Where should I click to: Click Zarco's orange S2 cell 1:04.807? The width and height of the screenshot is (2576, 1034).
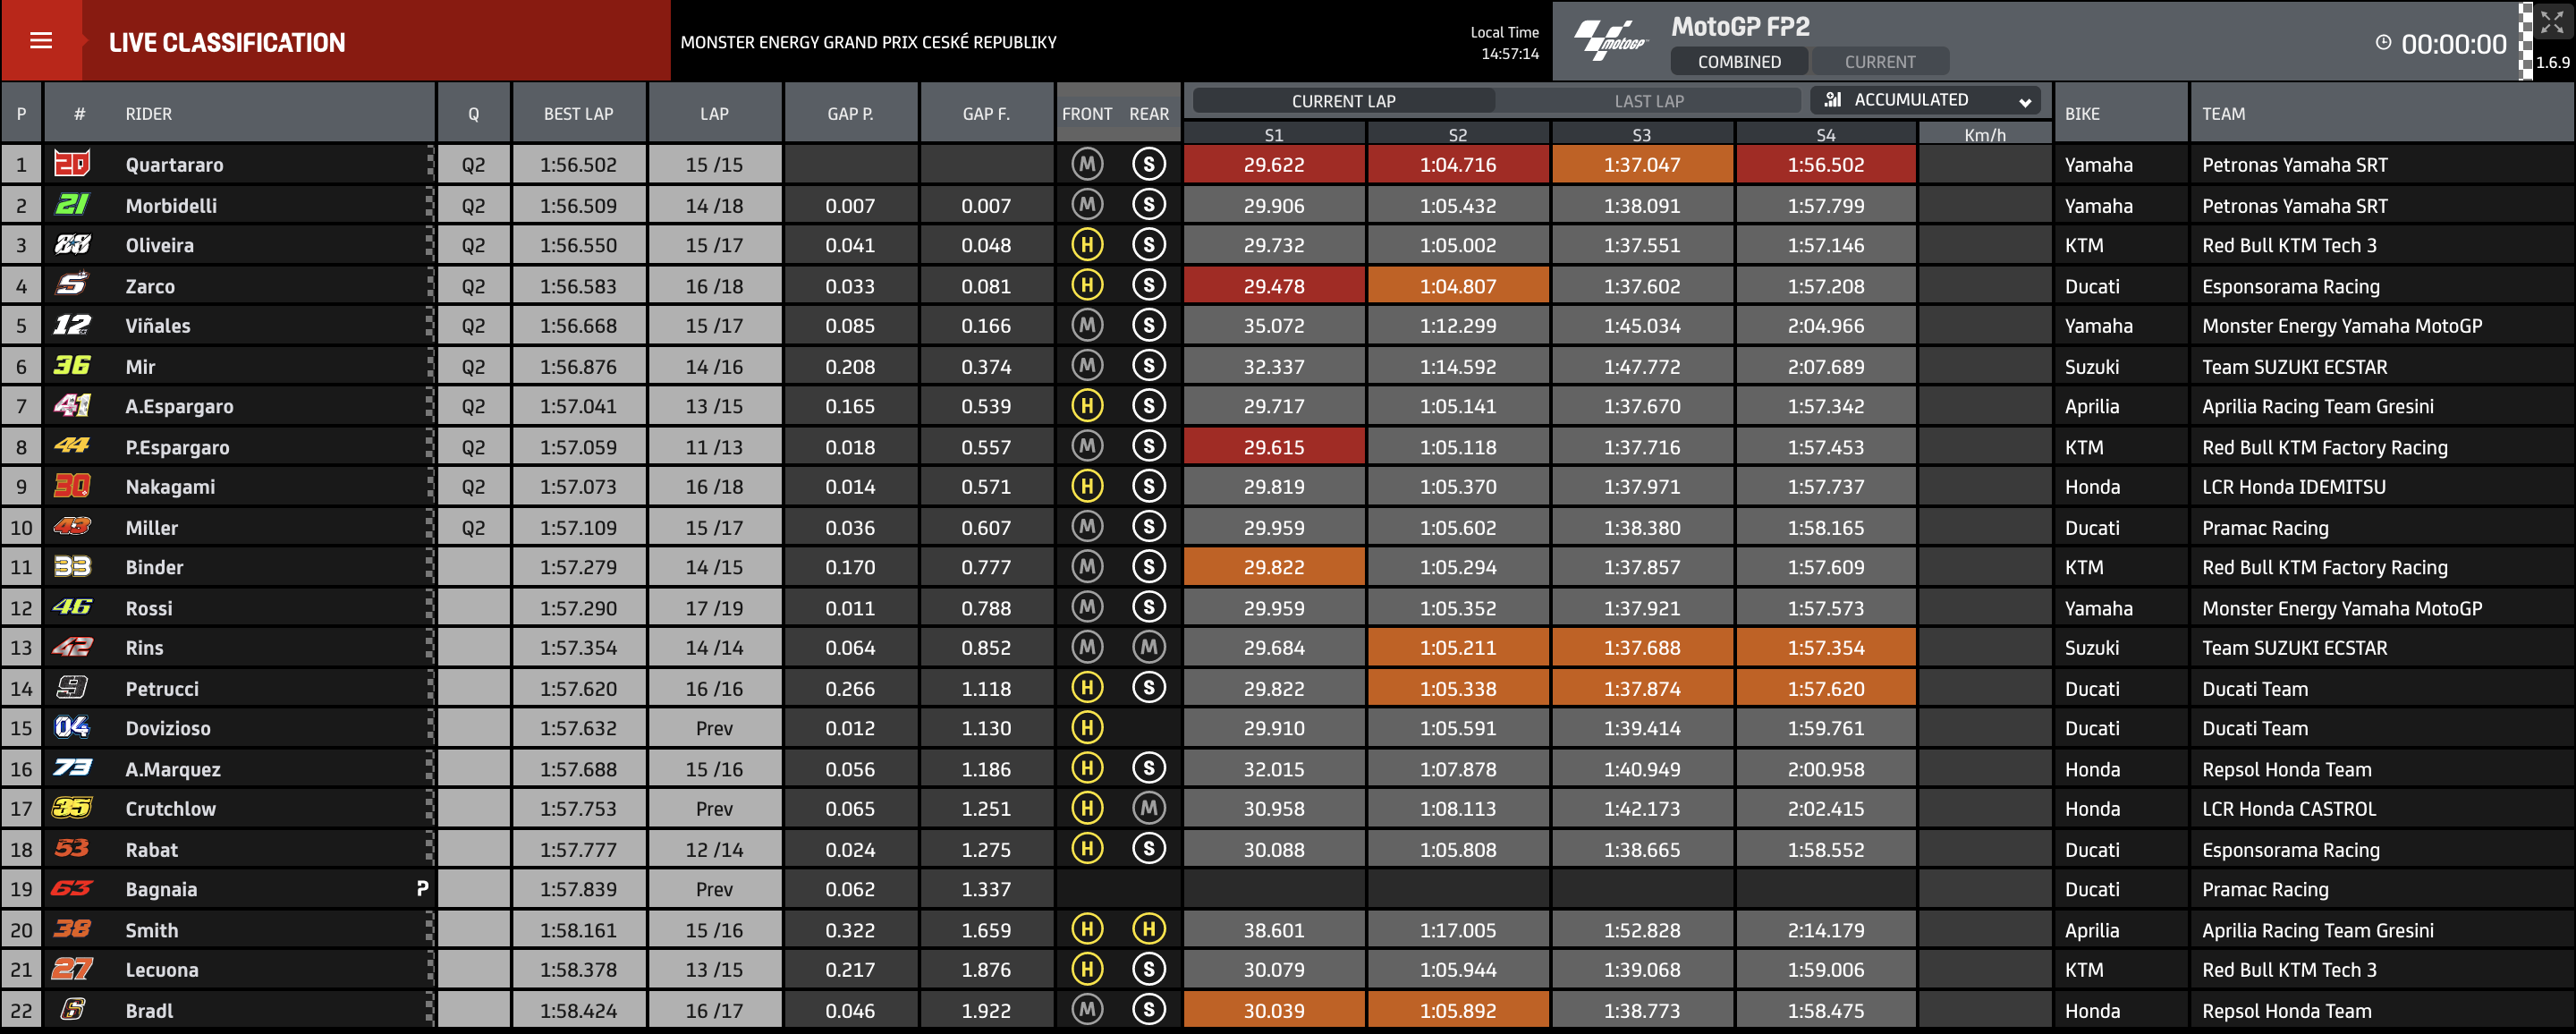coord(1458,285)
